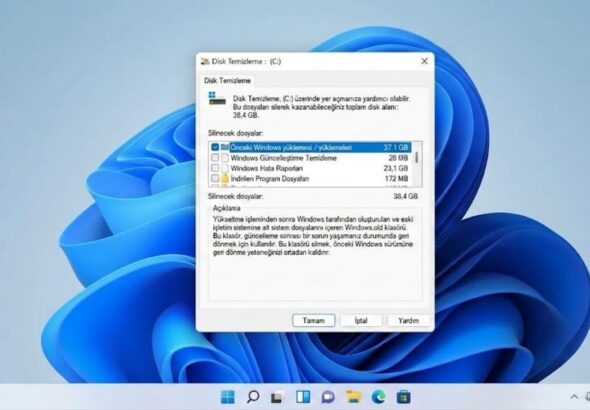Show hidden system tray icons chevron
Screen dimensions: 590x410
click(x=574, y=396)
